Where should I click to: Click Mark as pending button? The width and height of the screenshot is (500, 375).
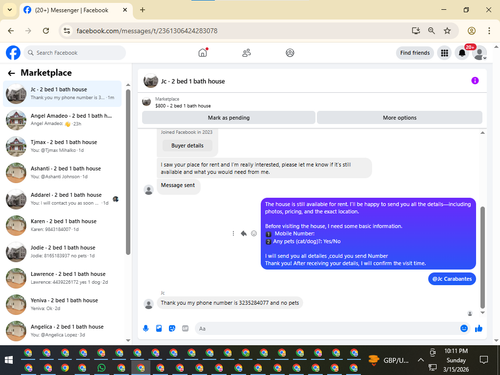(x=229, y=118)
